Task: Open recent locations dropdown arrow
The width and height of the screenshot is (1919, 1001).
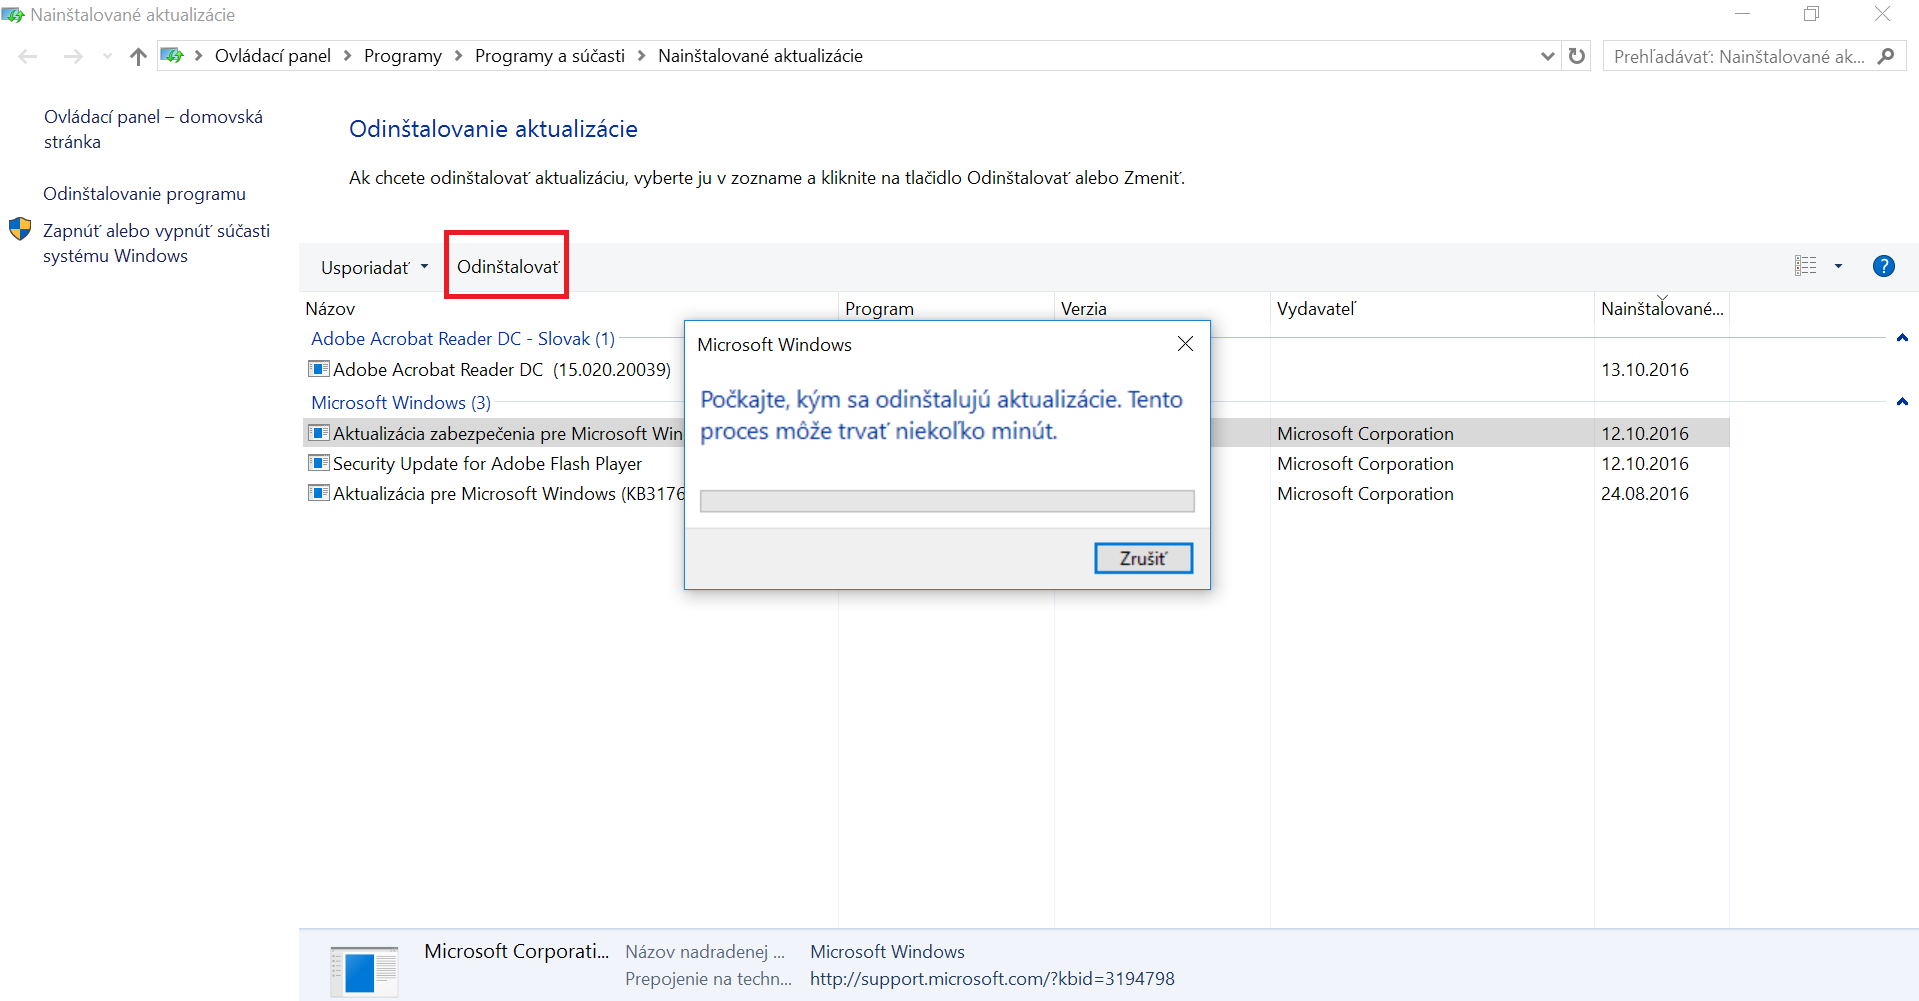Action: point(107,56)
